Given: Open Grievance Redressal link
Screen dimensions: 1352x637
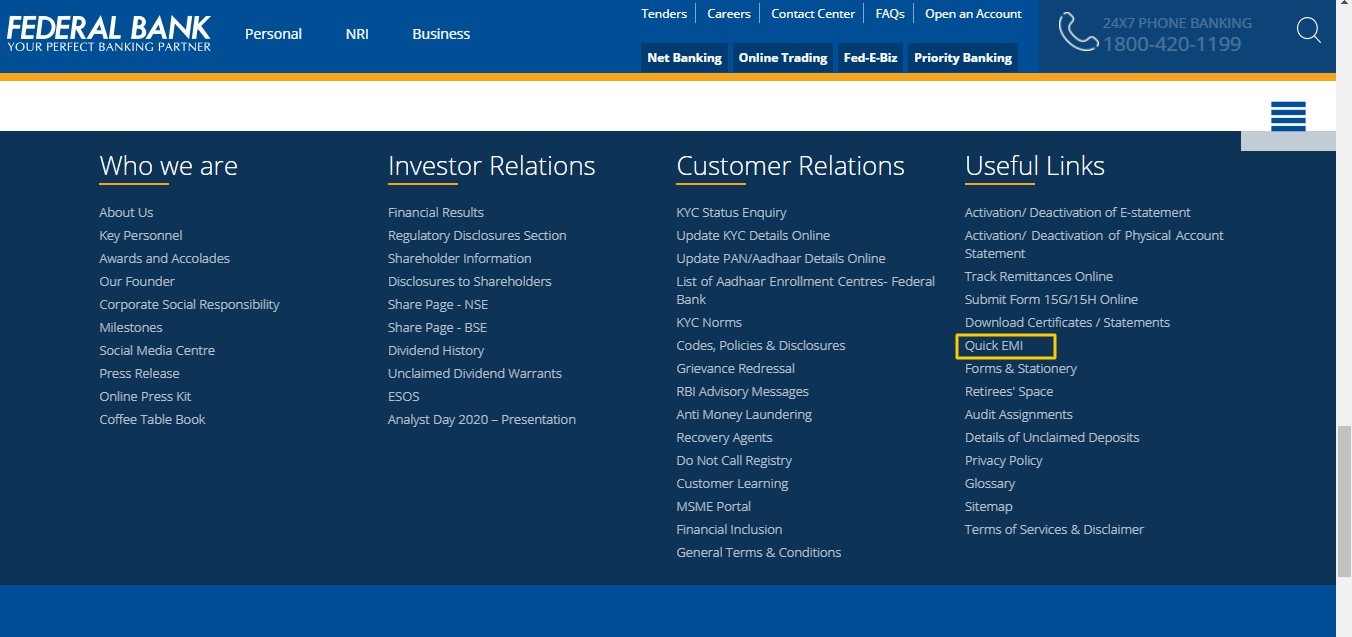Looking at the screenshot, I should 736,368.
